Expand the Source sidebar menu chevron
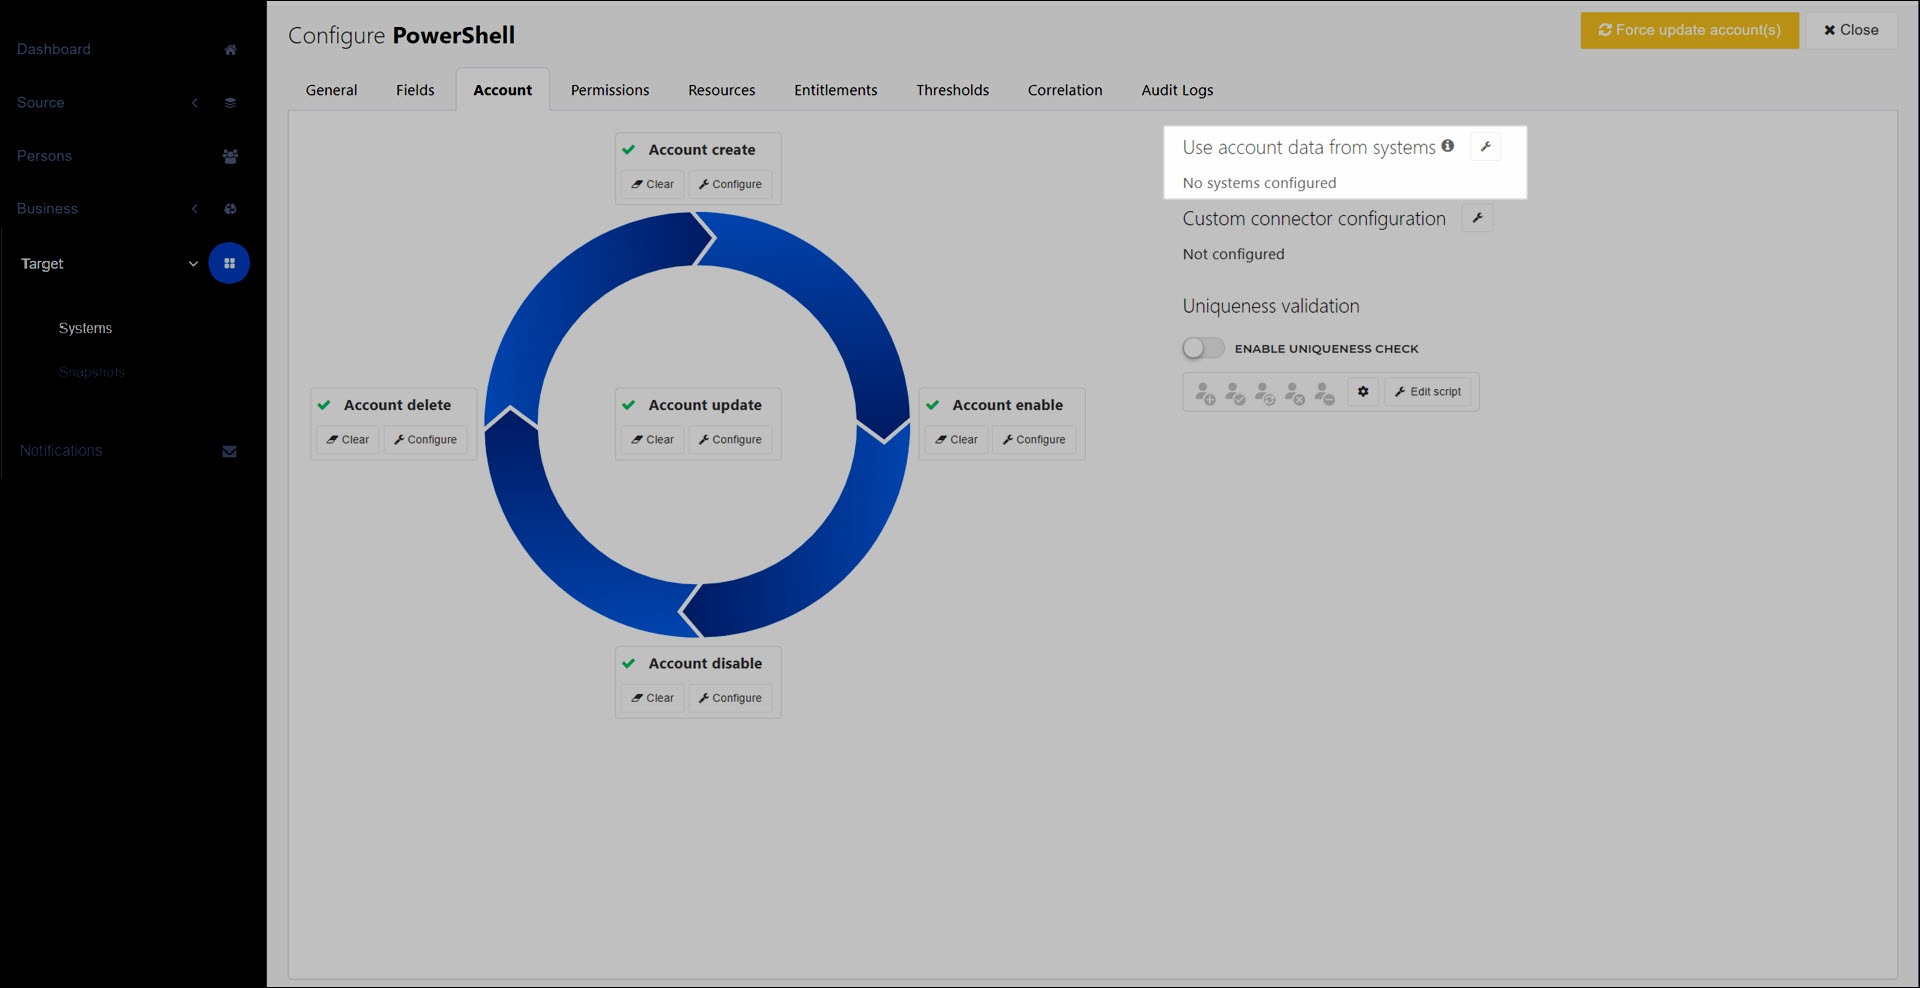 tap(195, 102)
